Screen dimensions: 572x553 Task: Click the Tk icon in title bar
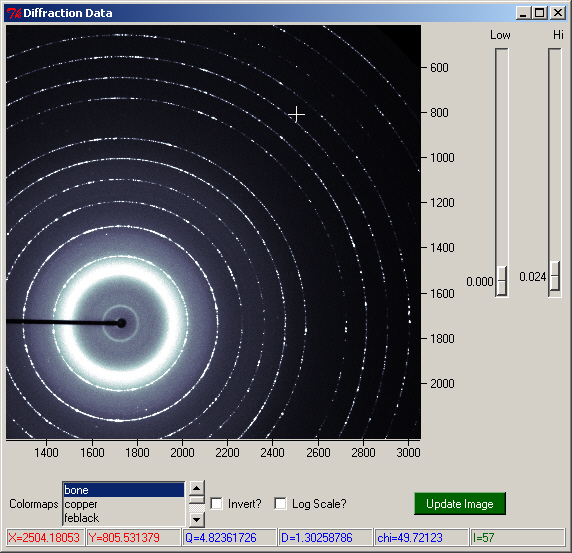click(14, 13)
